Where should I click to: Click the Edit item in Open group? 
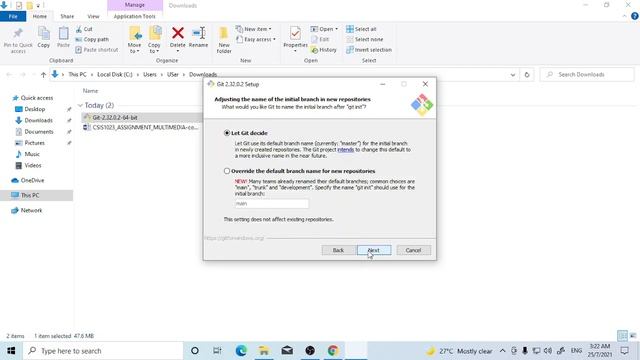pyautogui.click(x=320, y=40)
